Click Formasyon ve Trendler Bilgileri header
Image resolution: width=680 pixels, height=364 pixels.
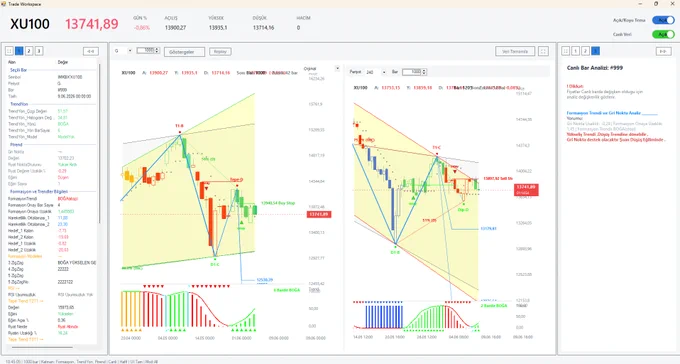click(x=39, y=191)
